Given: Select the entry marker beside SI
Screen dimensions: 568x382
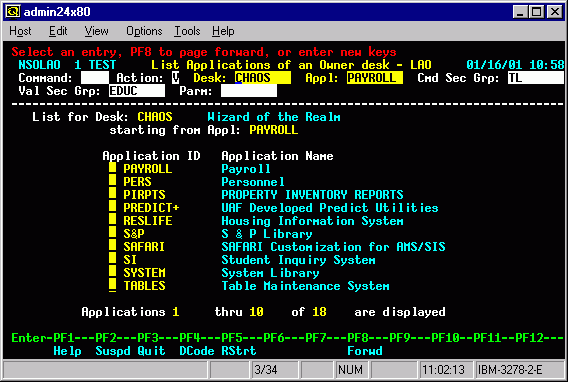Looking at the screenshot, I should (113, 259).
